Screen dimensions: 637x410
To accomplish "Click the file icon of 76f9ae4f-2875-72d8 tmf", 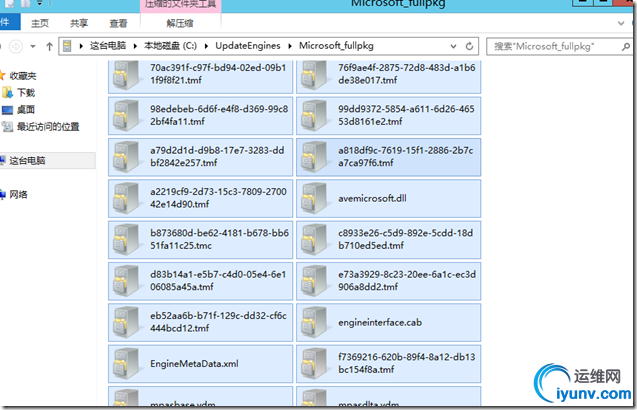I will point(314,75).
